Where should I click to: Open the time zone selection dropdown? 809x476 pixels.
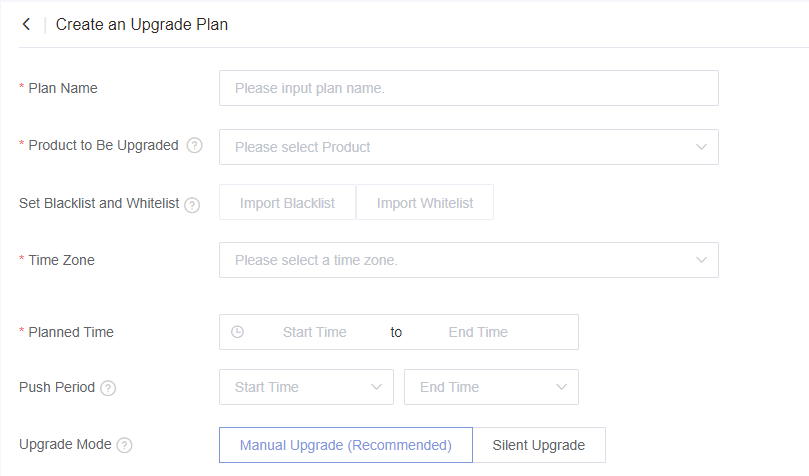(468, 260)
